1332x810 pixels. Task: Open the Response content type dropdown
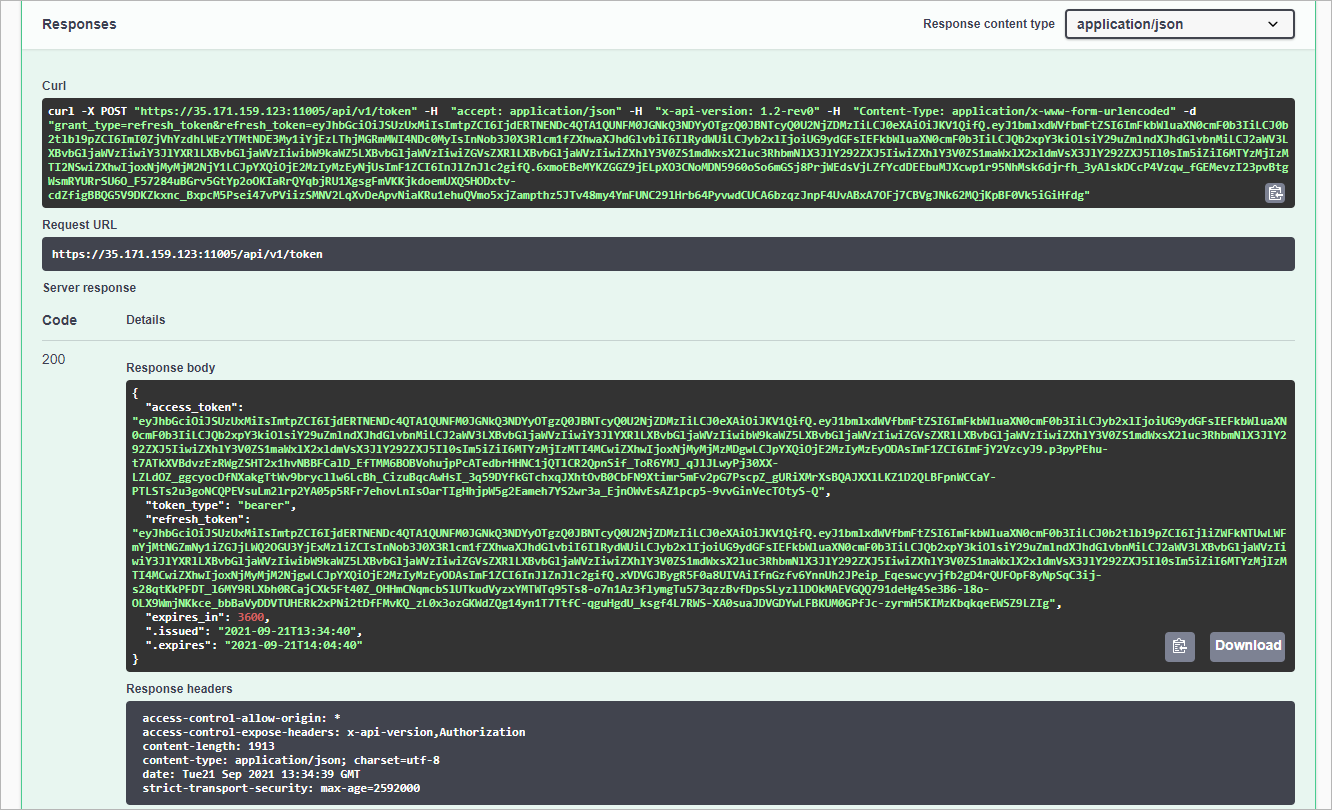coord(1179,24)
